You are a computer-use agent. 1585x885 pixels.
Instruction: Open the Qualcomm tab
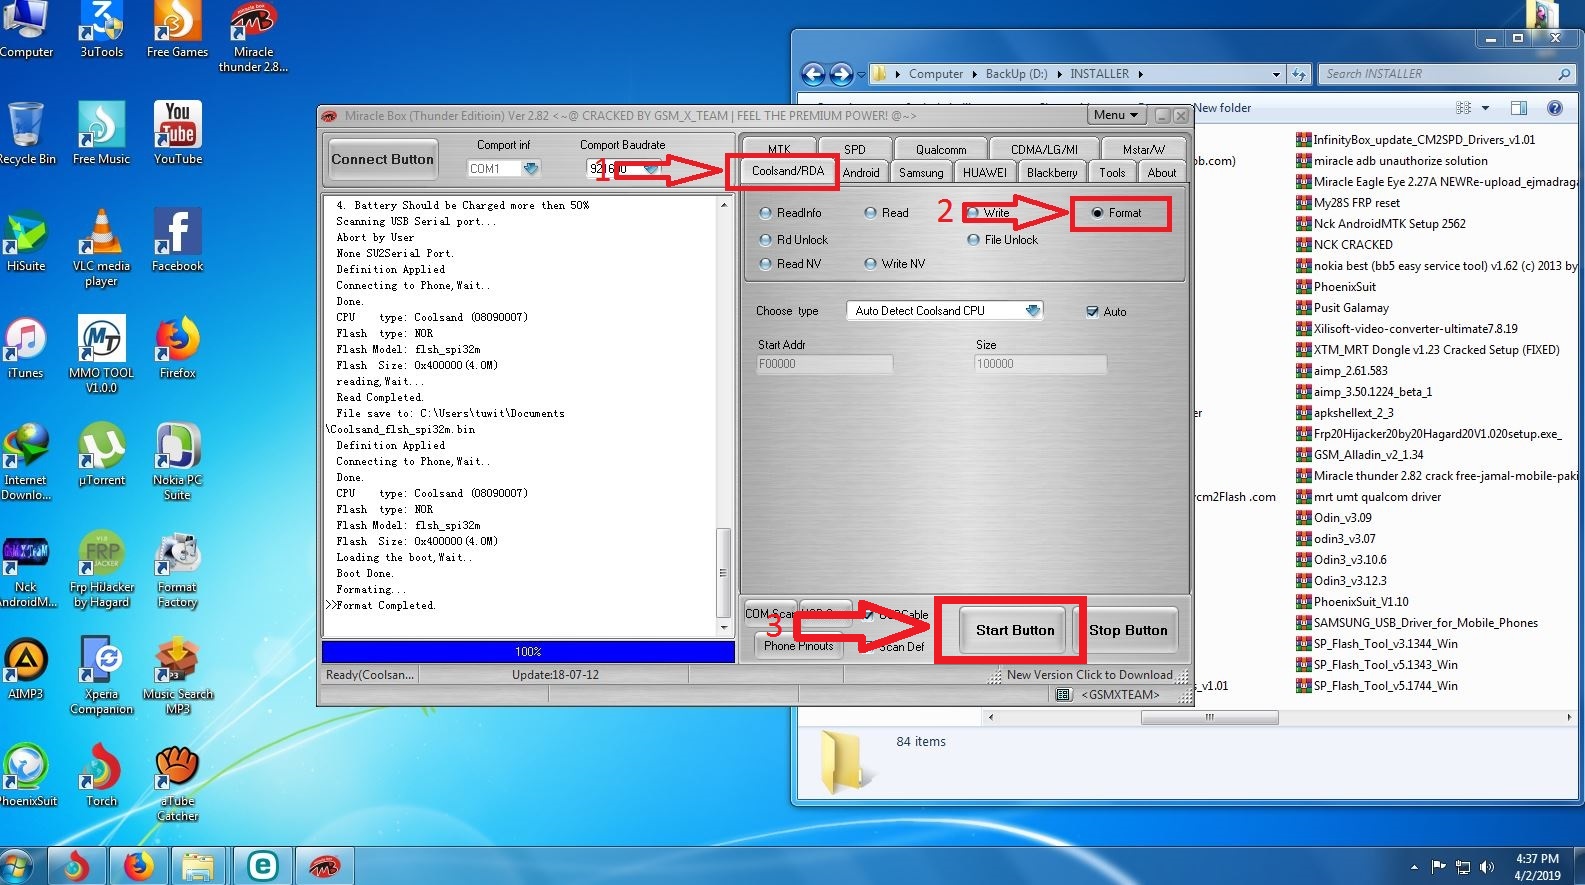941,149
